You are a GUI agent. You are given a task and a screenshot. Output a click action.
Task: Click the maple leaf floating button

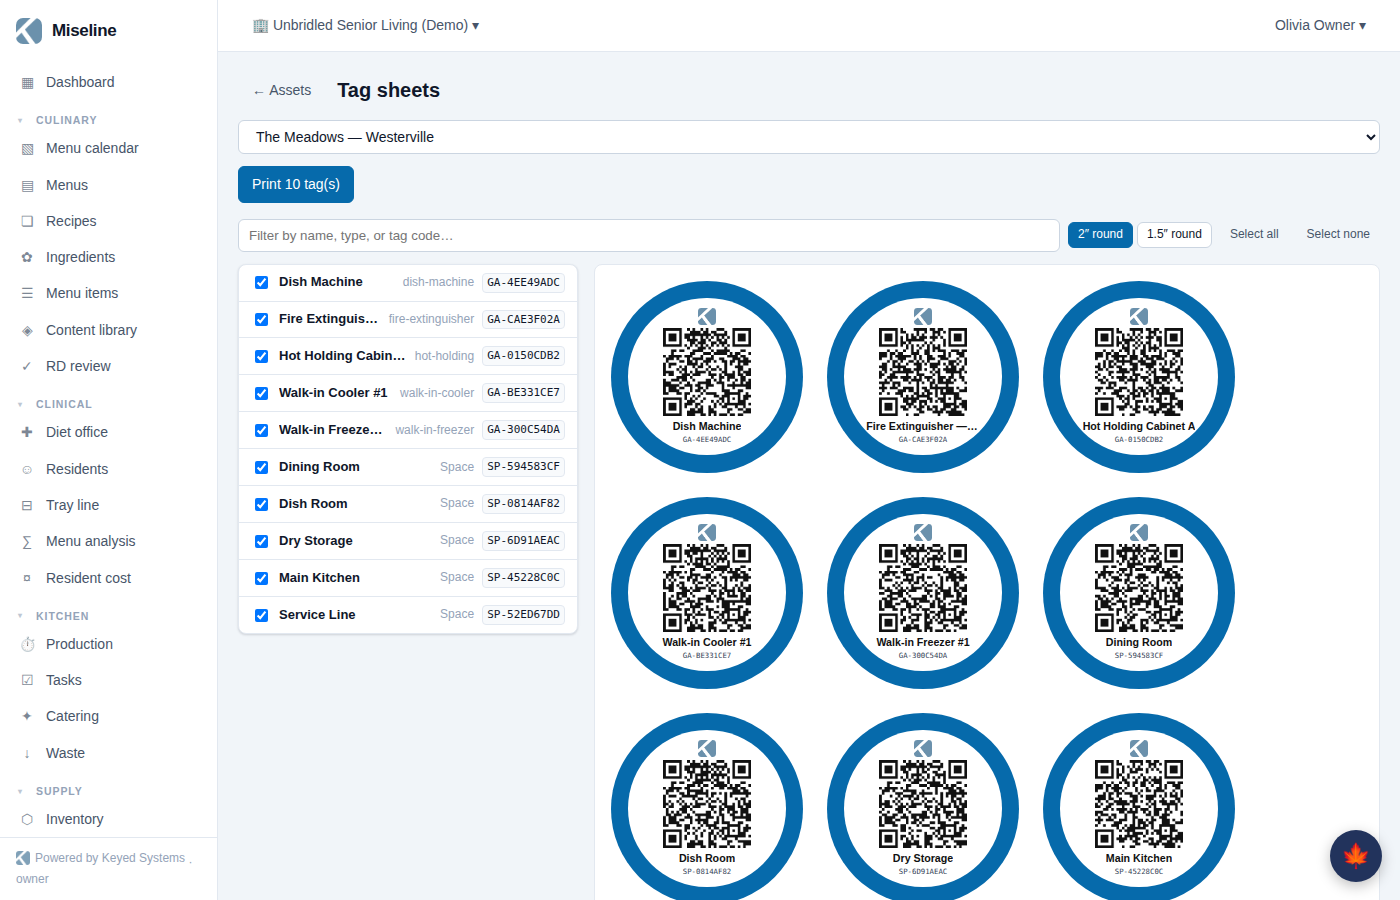[1356, 856]
